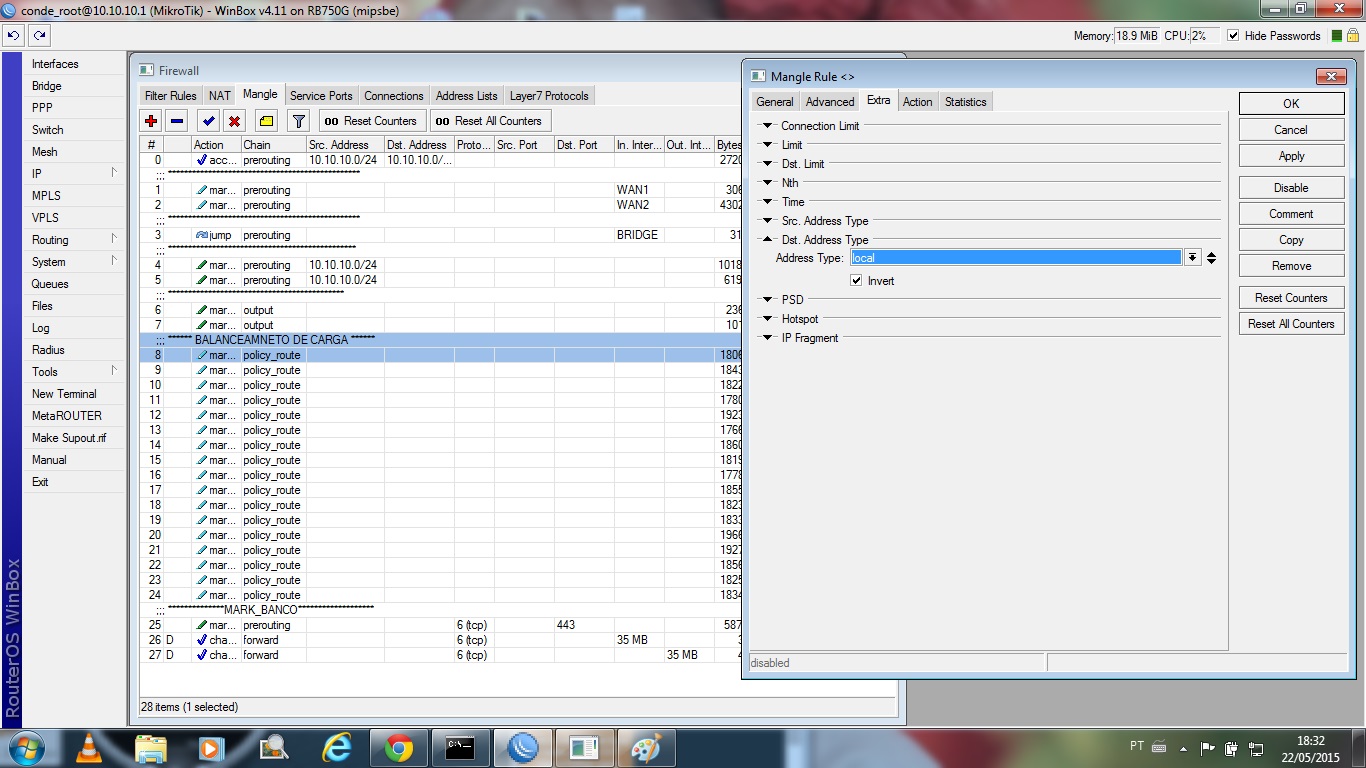
Task: Collapse the Dst. Address Type section
Action: tap(768, 240)
